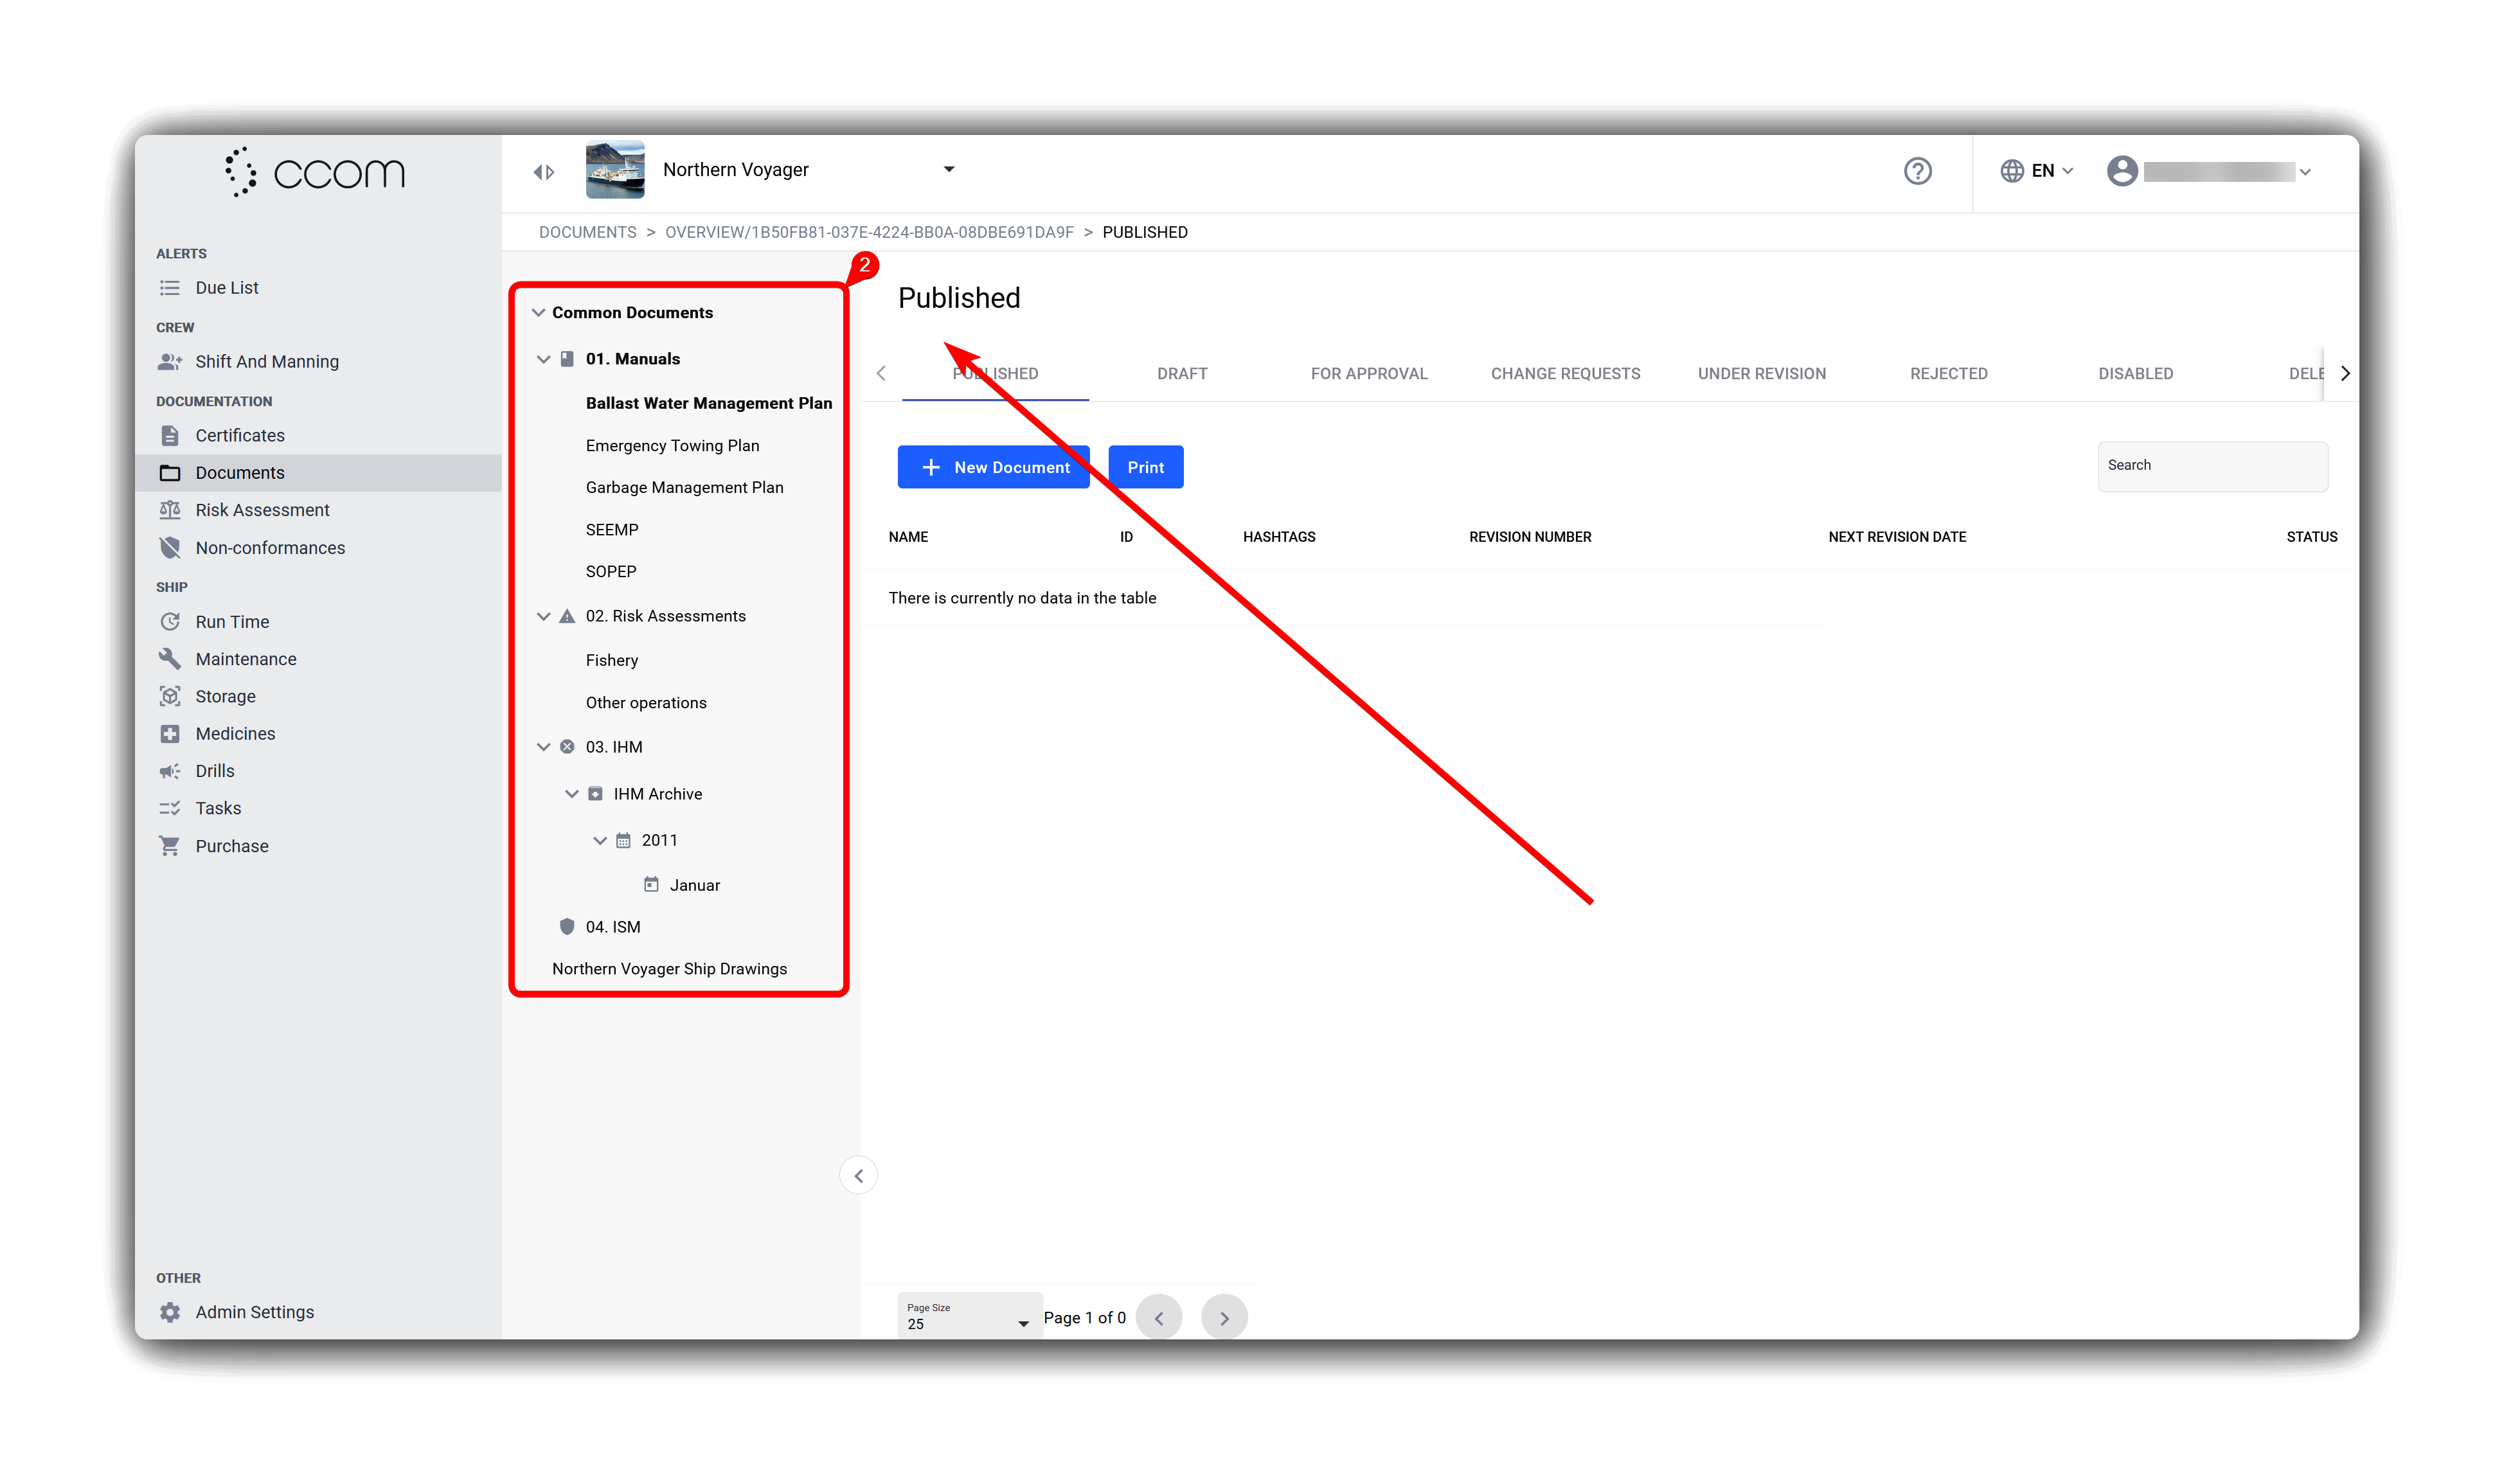Collapse the 03. IHM chevron
The width and height of the screenshot is (2504, 1484).
click(x=543, y=747)
